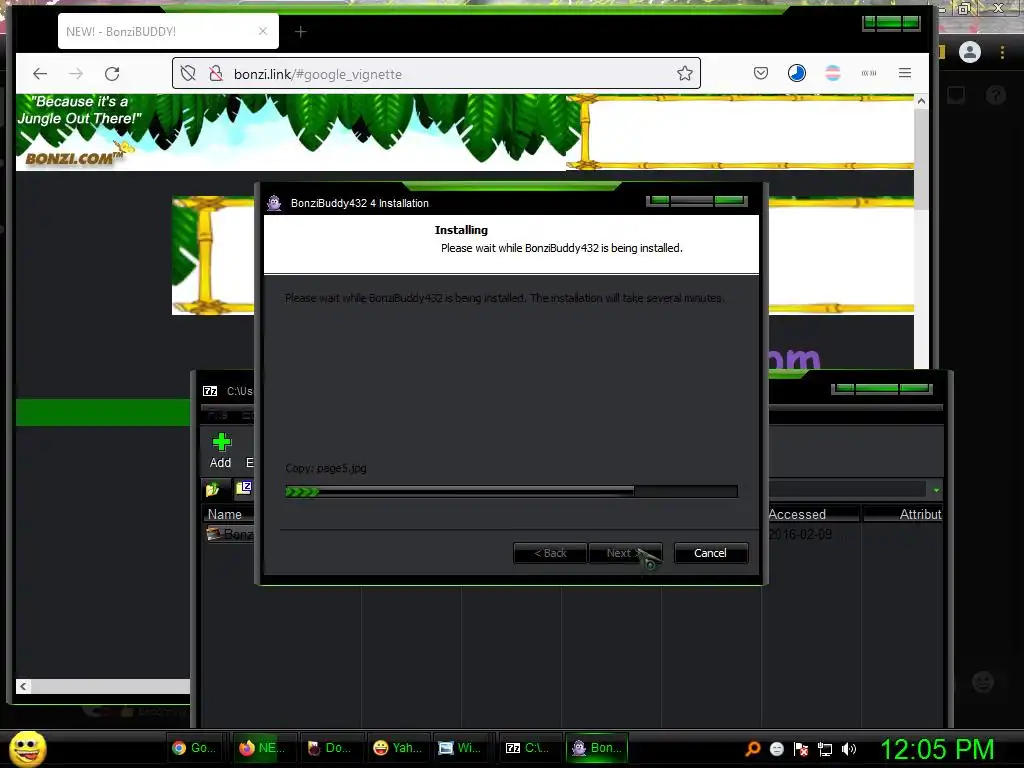Screen dimensions: 1024x768
Task: Close the NEW! - BonziBUDDY! tab
Action: click(263, 31)
